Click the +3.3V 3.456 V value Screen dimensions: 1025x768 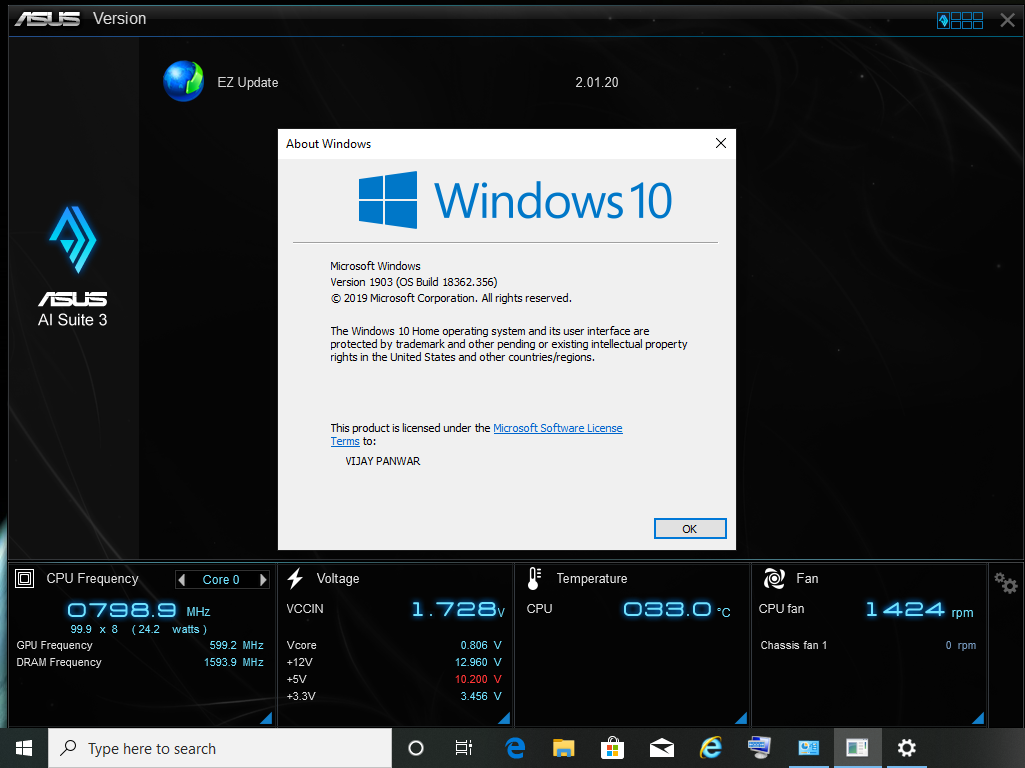(480, 696)
